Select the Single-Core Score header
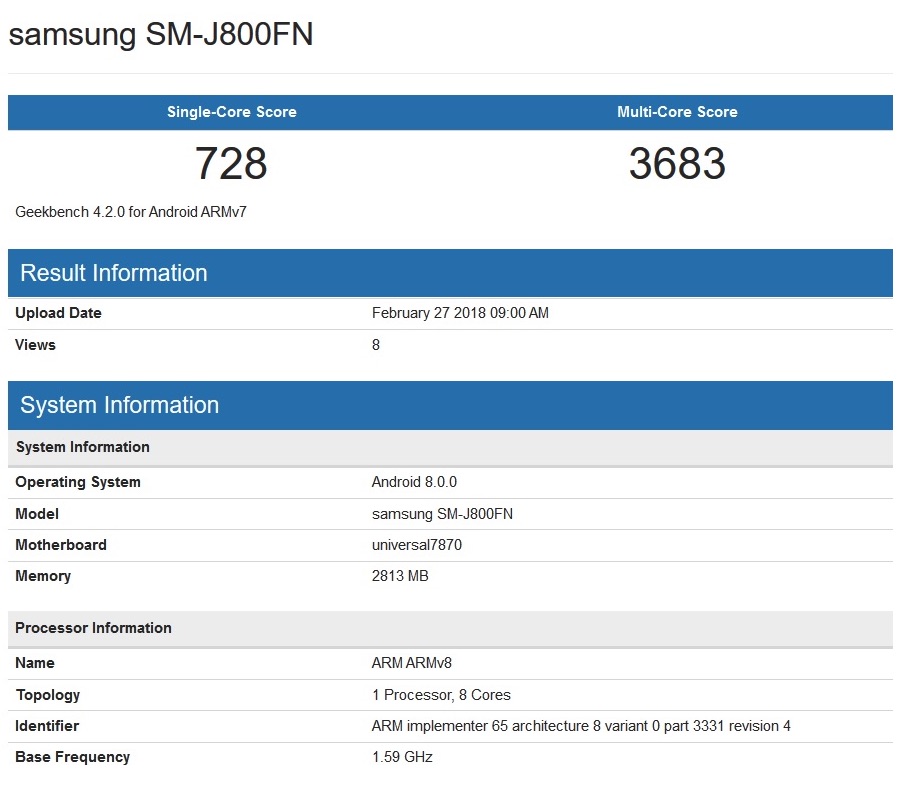Image resolution: width=900 pixels, height=785 pixels. point(231,112)
